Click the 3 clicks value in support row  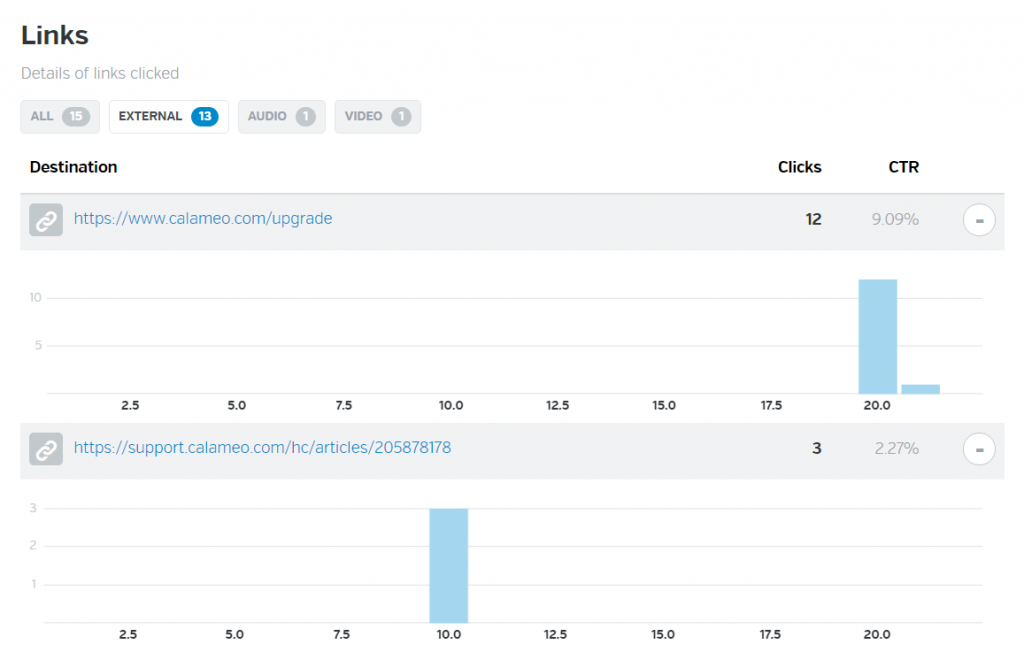pyautogui.click(x=816, y=449)
